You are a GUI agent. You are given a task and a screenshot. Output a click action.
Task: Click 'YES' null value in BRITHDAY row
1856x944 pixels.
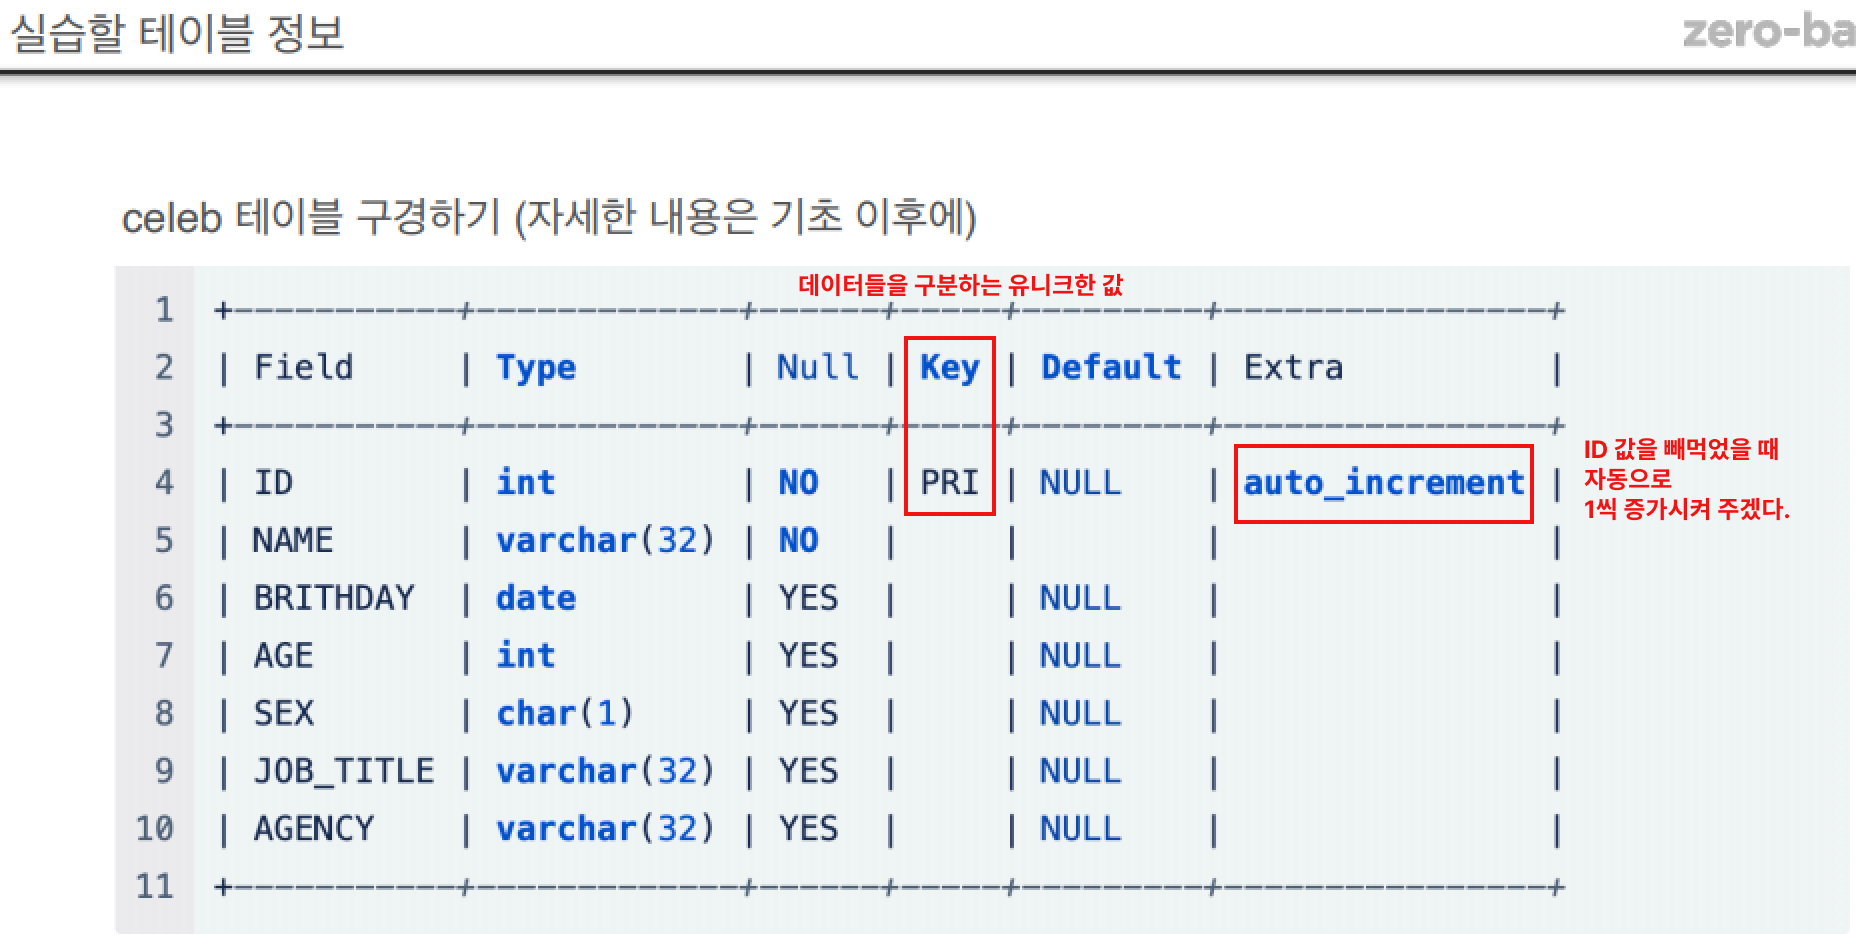pos(808,598)
